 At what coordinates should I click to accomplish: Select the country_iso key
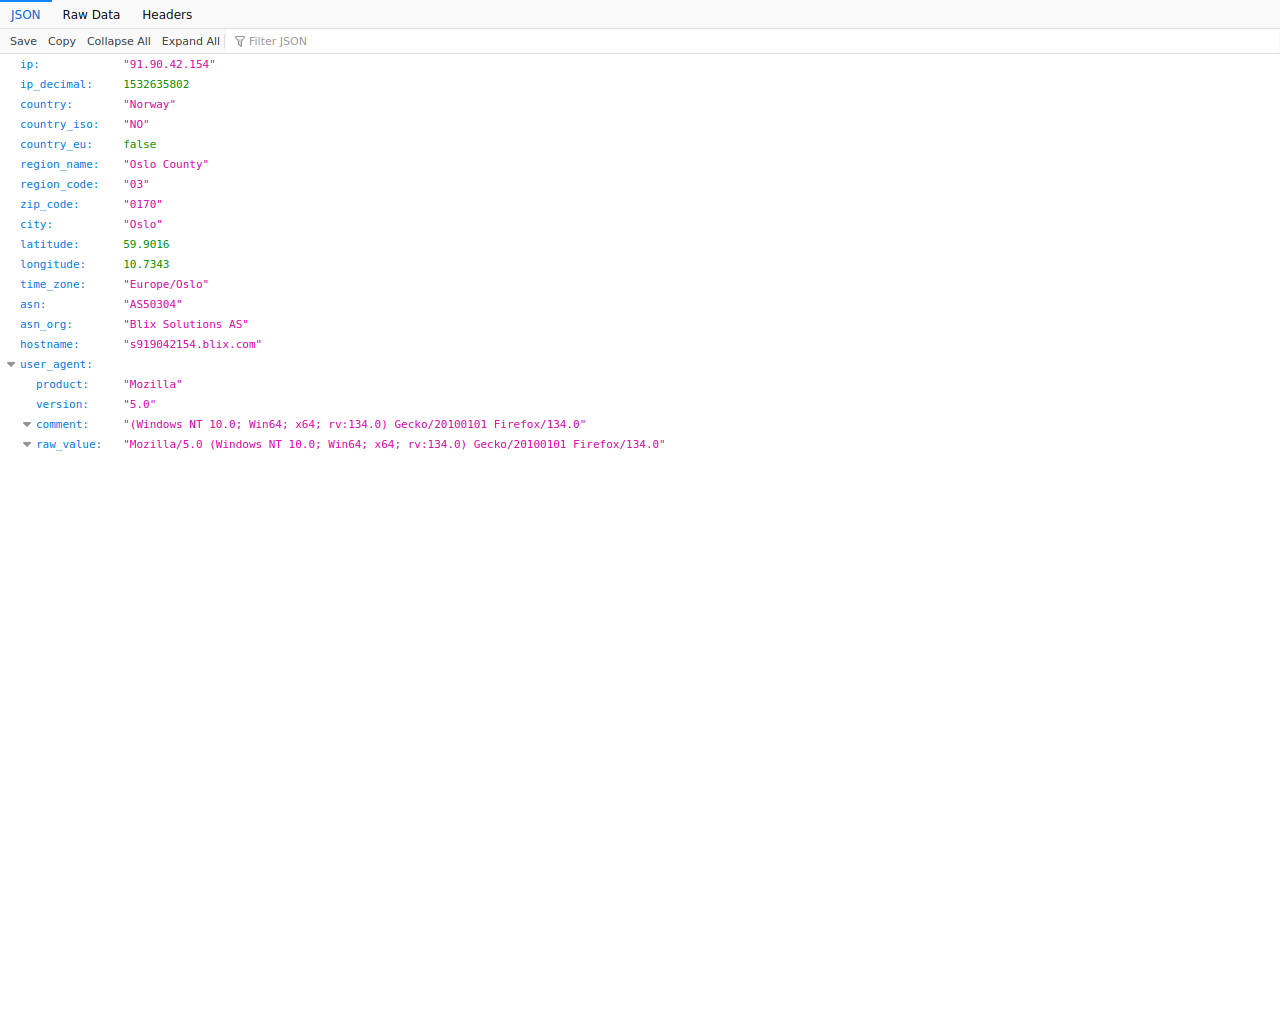tap(60, 125)
